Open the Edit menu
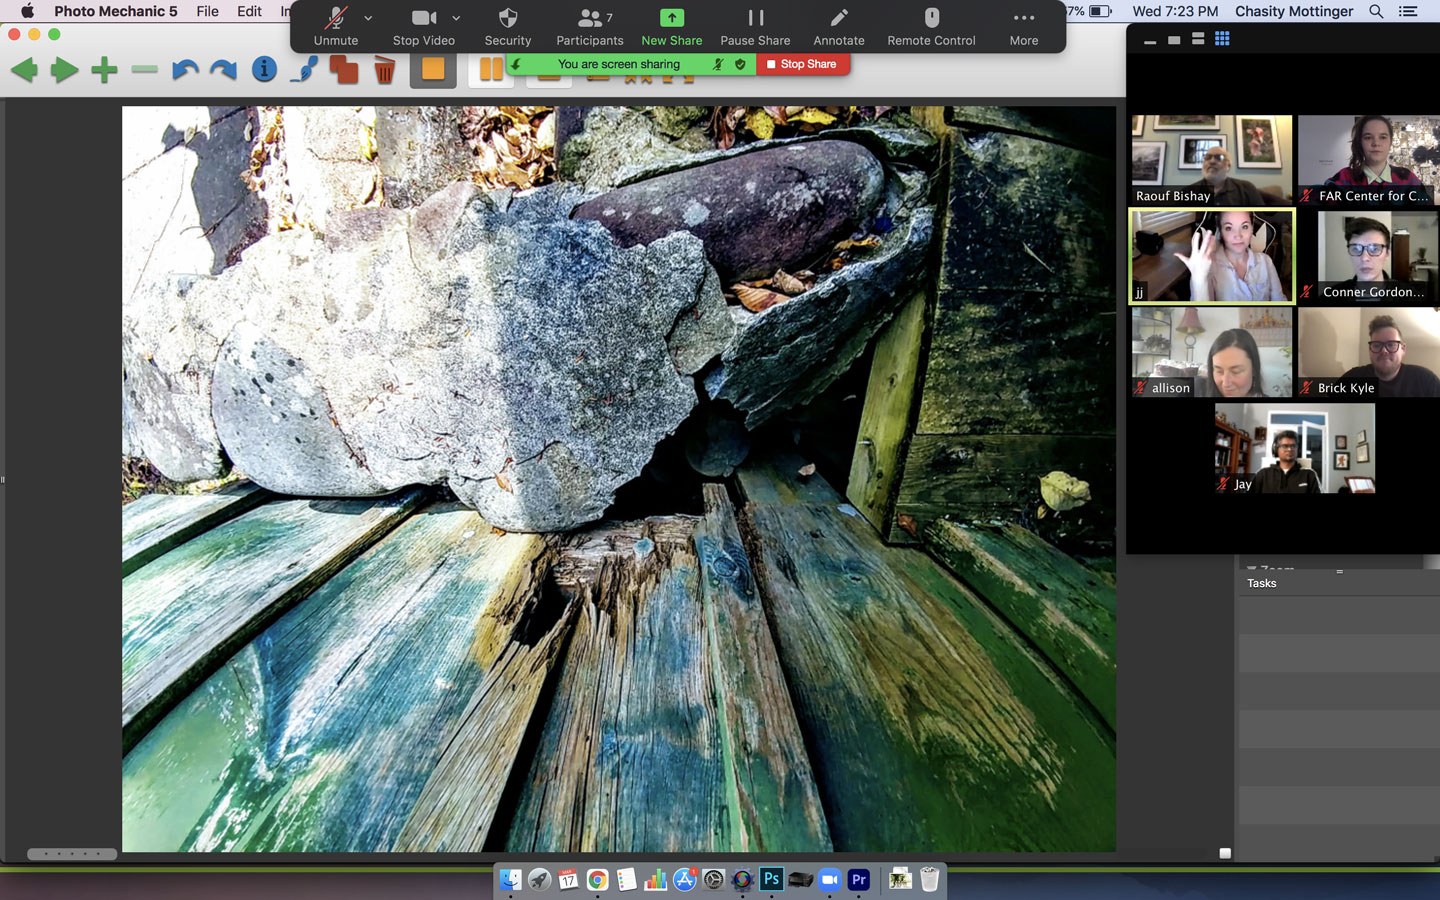Screen dimensions: 1440x900 (x=249, y=11)
